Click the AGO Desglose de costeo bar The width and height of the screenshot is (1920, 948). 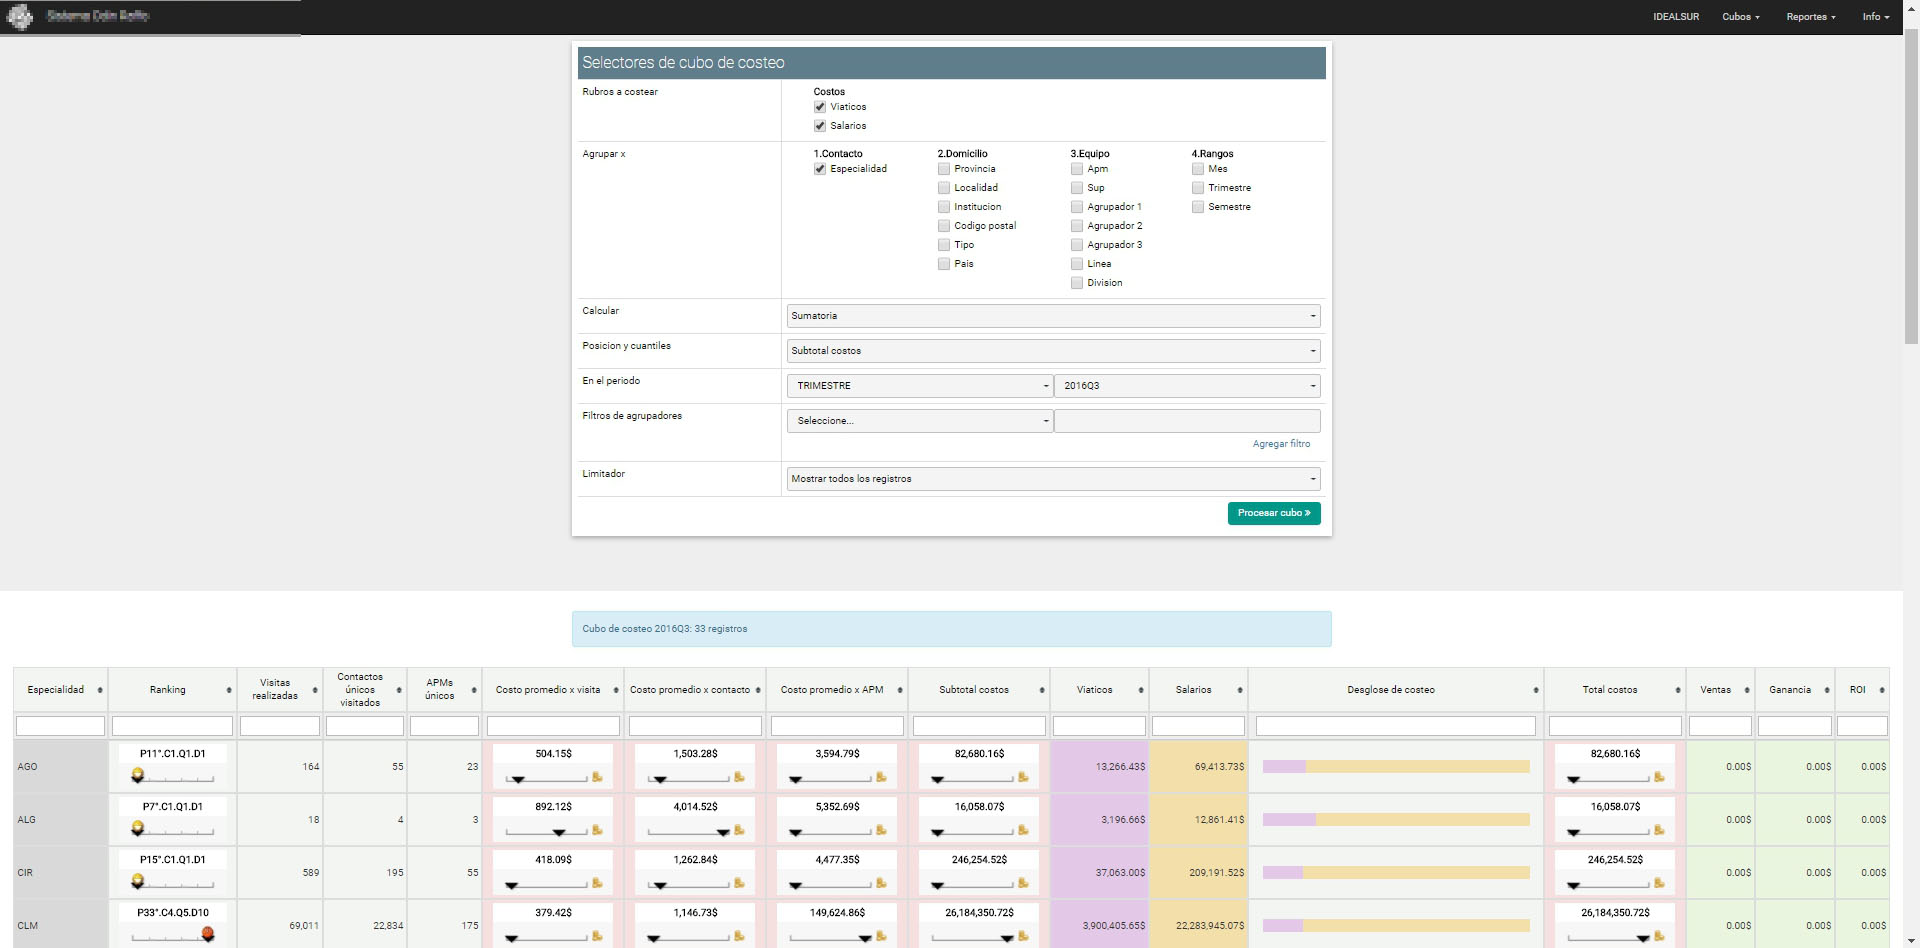[x=1396, y=767]
